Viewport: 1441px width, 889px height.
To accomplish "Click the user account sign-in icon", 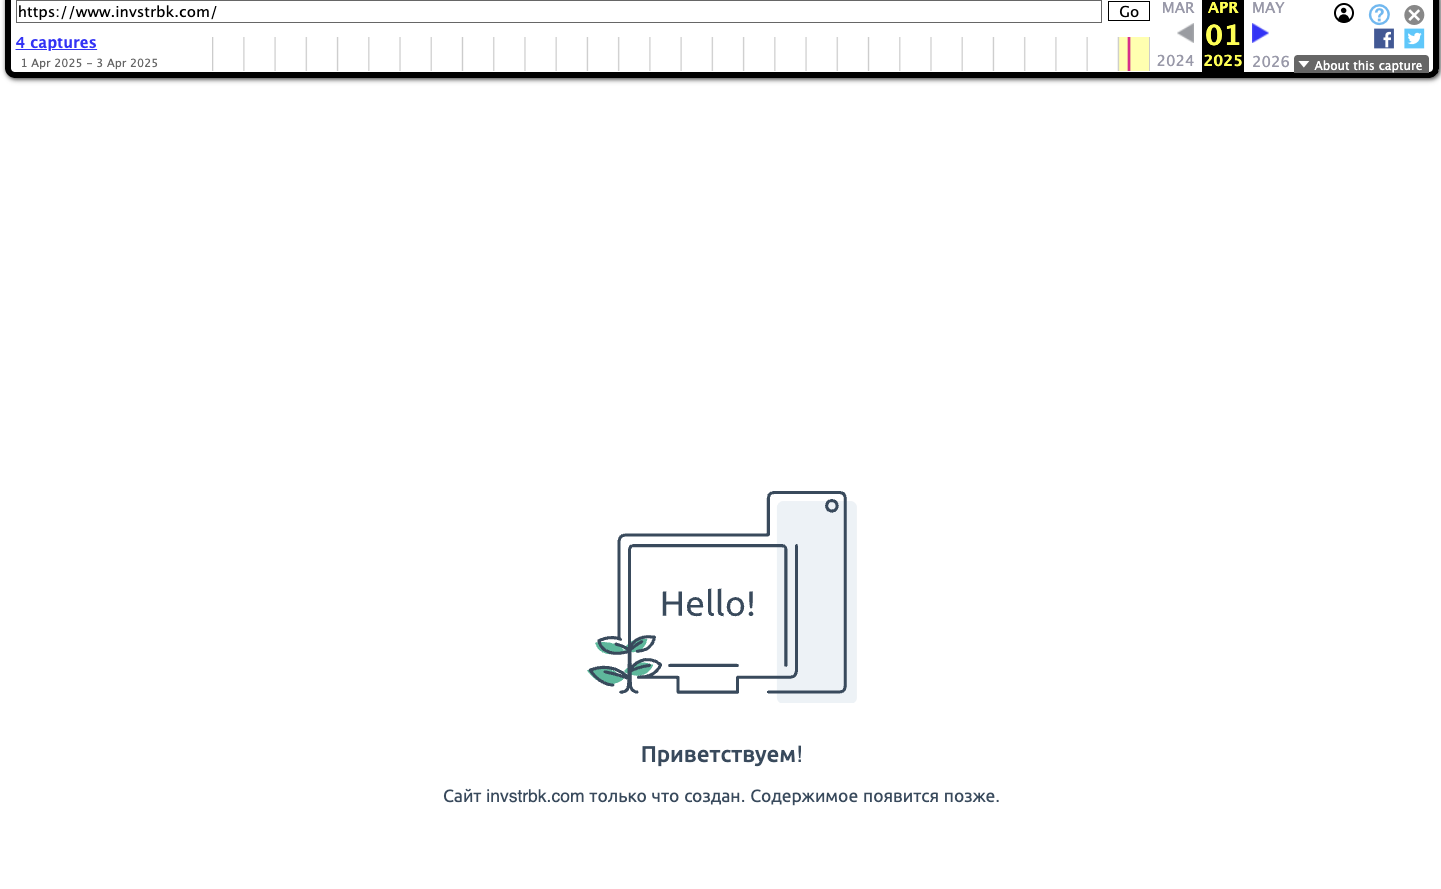I will tap(1344, 13).
